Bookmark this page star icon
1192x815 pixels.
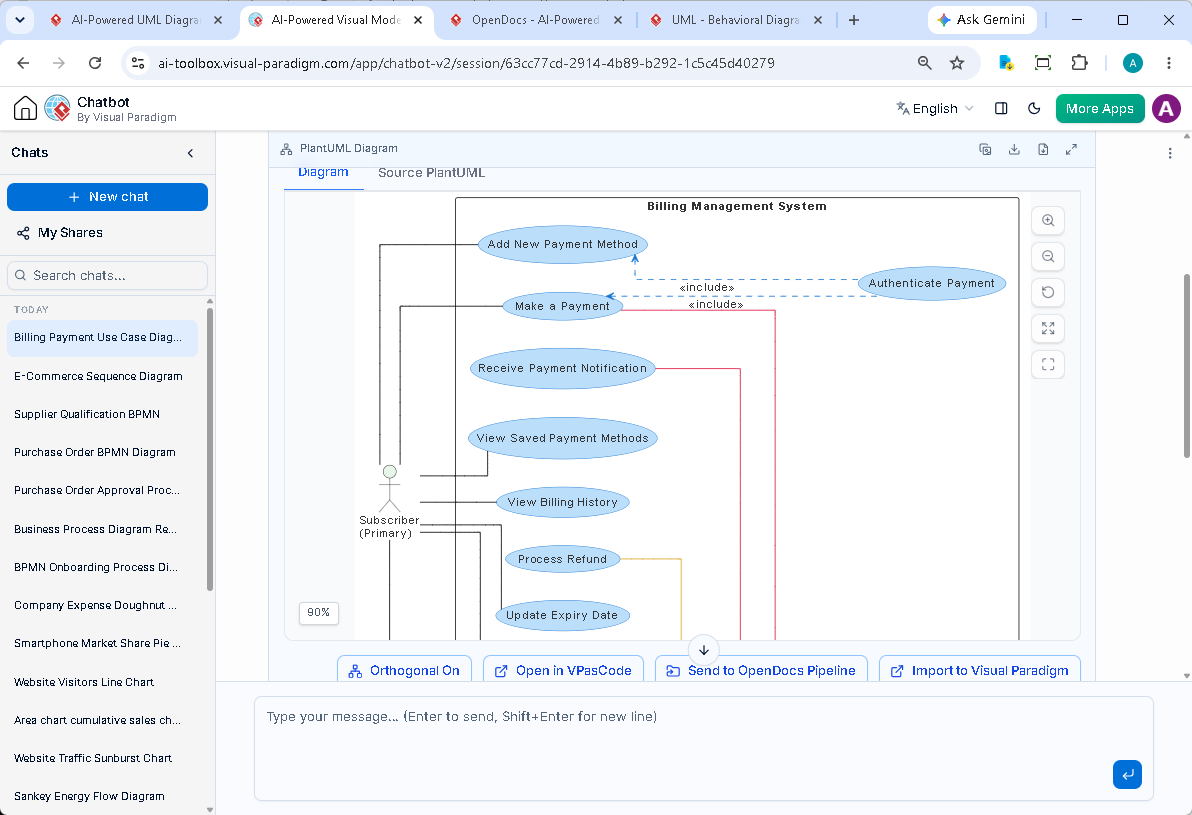click(957, 63)
